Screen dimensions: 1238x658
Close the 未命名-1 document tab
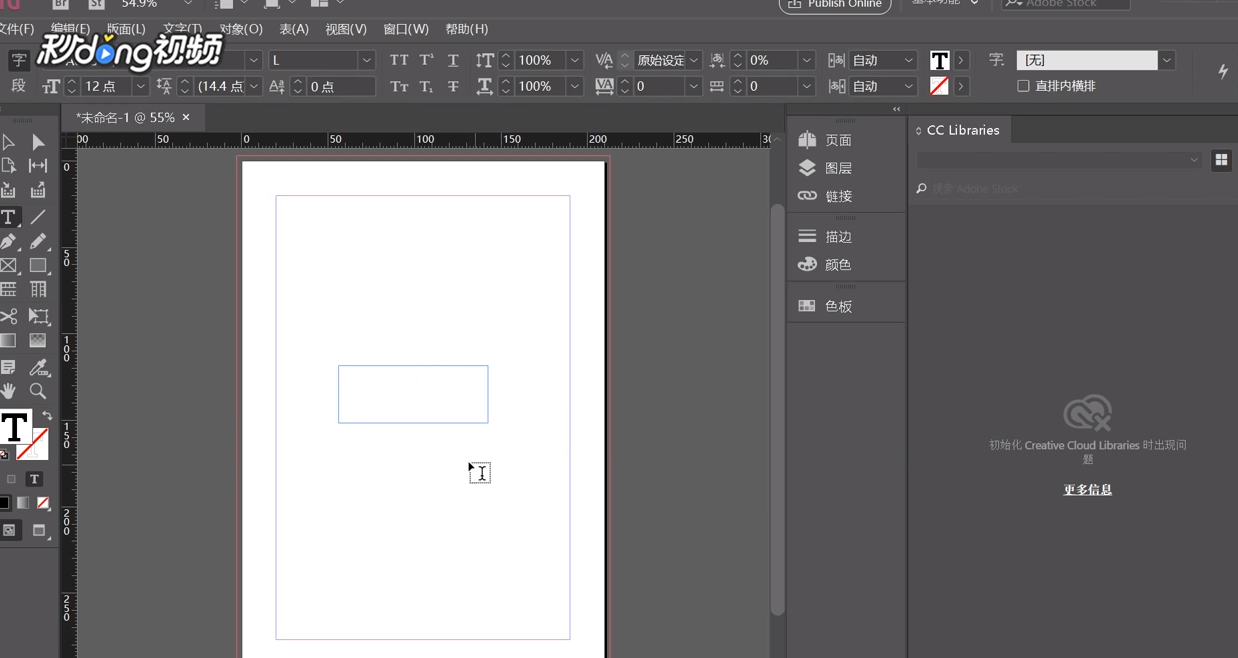click(x=186, y=118)
